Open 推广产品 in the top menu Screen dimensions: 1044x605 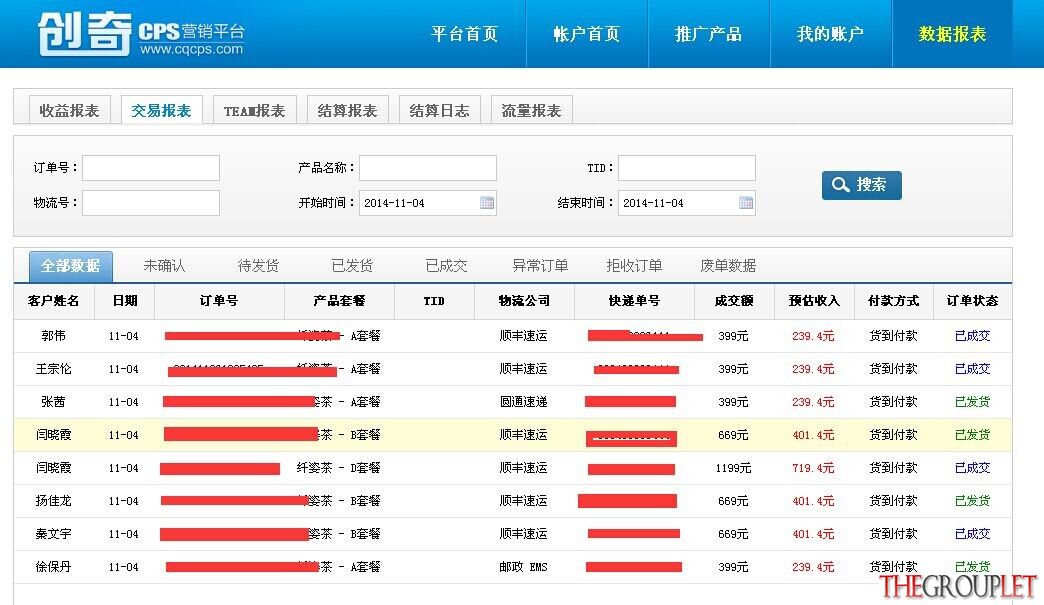click(708, 34)
